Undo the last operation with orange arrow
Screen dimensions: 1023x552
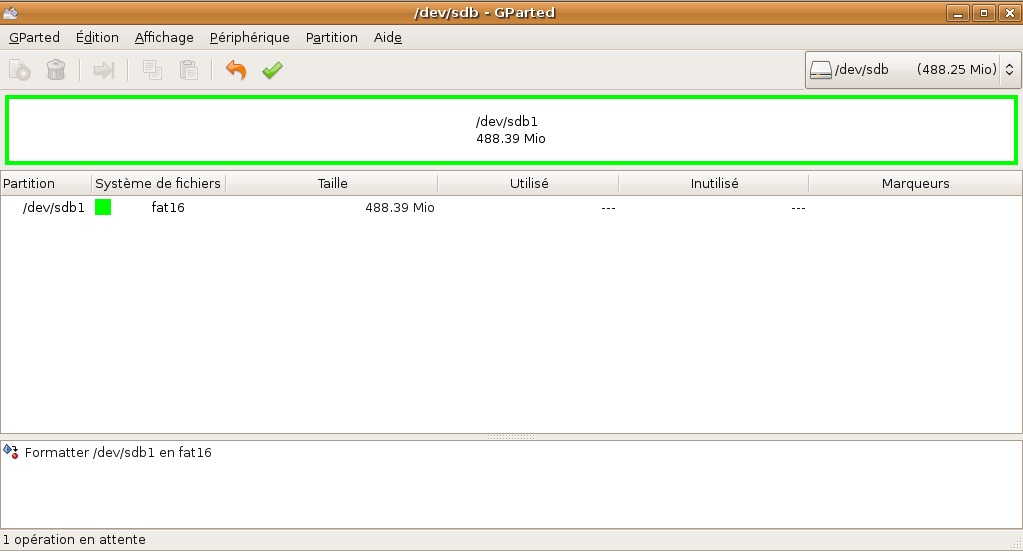(236, 70)
